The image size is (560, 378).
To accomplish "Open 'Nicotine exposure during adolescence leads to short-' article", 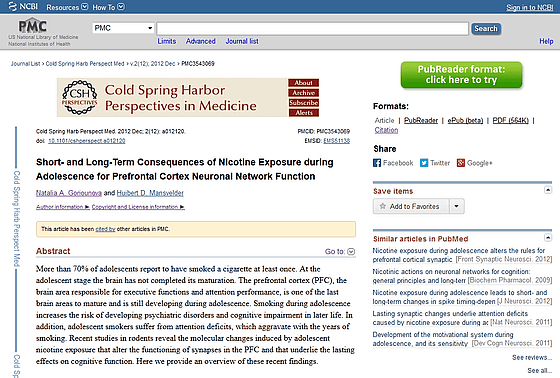I will (x=460, y=297).
